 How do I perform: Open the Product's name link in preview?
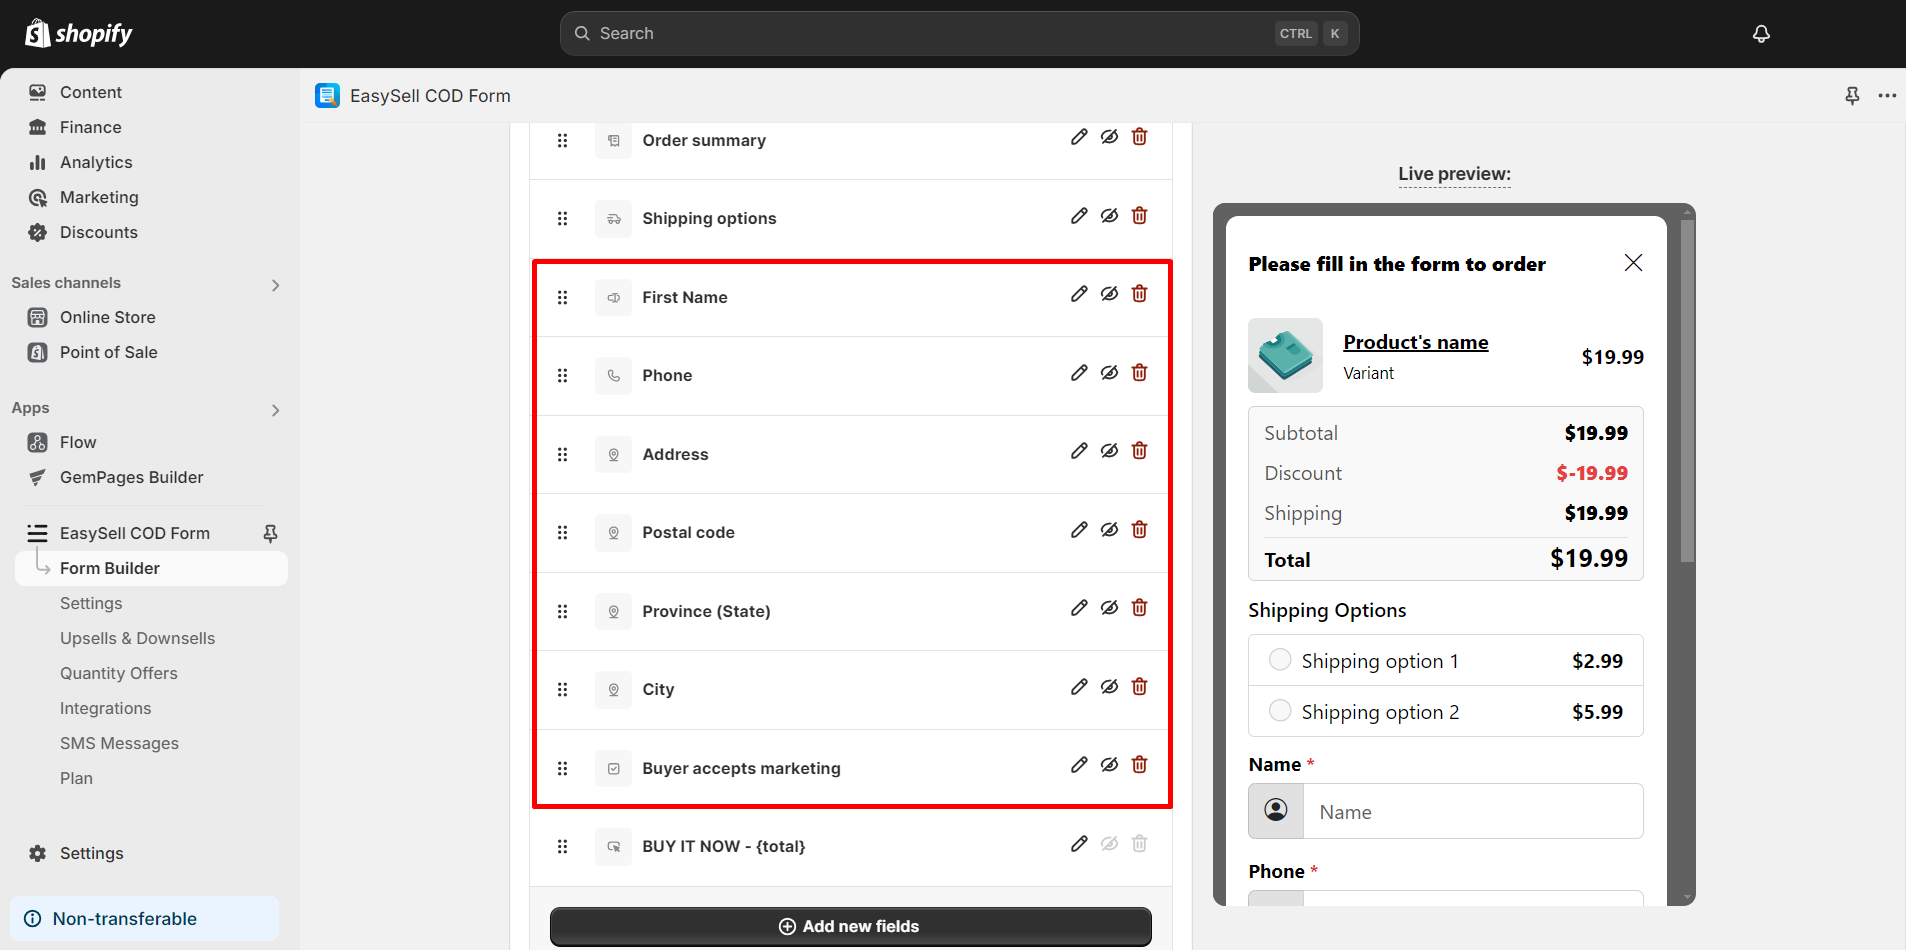click(x=1415, y=341)
